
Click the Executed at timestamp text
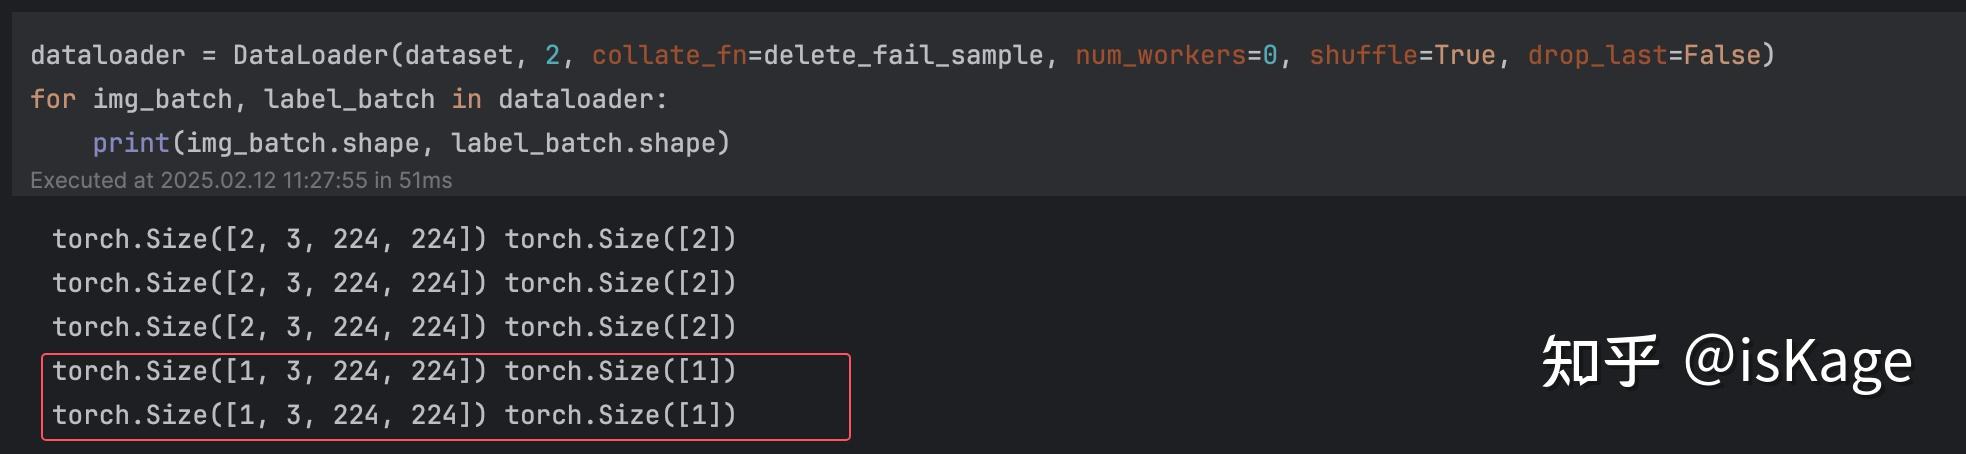tap(241, 180)
